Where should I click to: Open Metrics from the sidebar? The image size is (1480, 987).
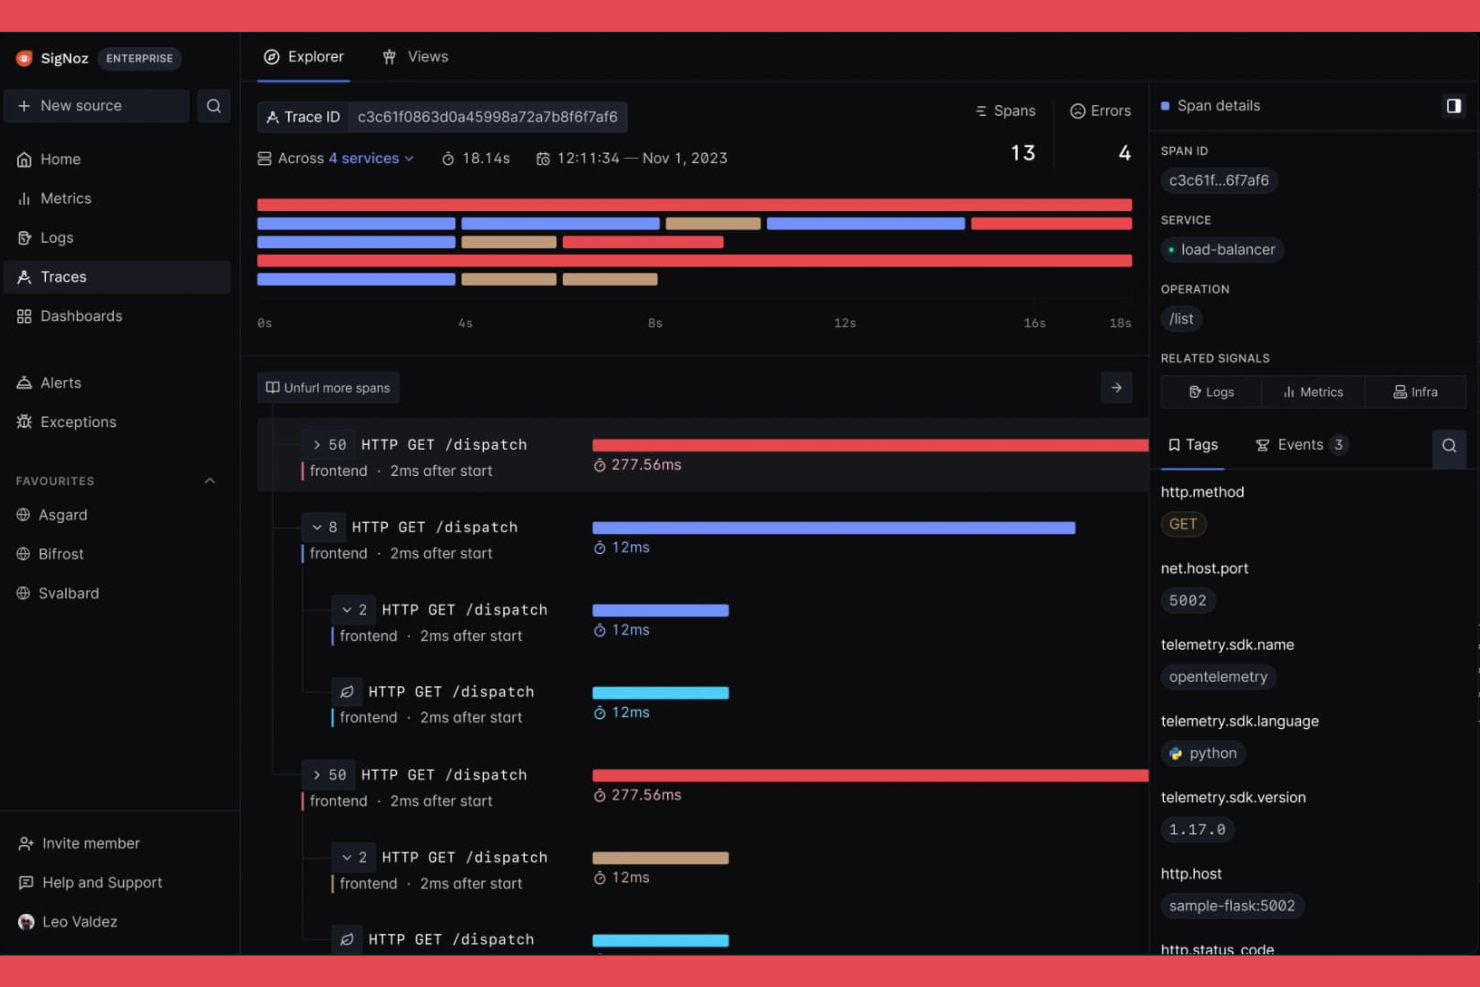click(66, 198)
